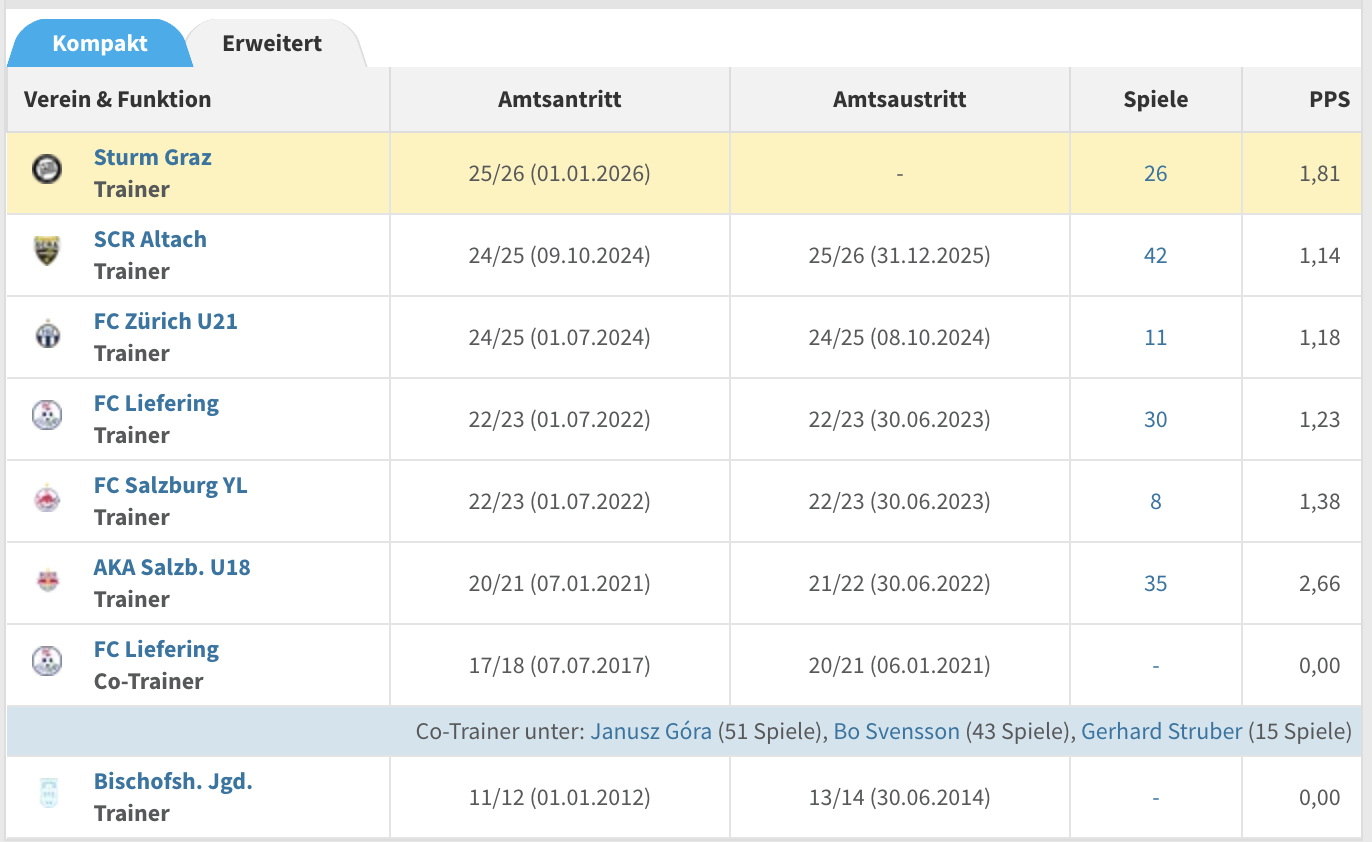Click the PPS value 1,14
The width and height of the screenshot is (1372, 842).
tap(1320, 256)
